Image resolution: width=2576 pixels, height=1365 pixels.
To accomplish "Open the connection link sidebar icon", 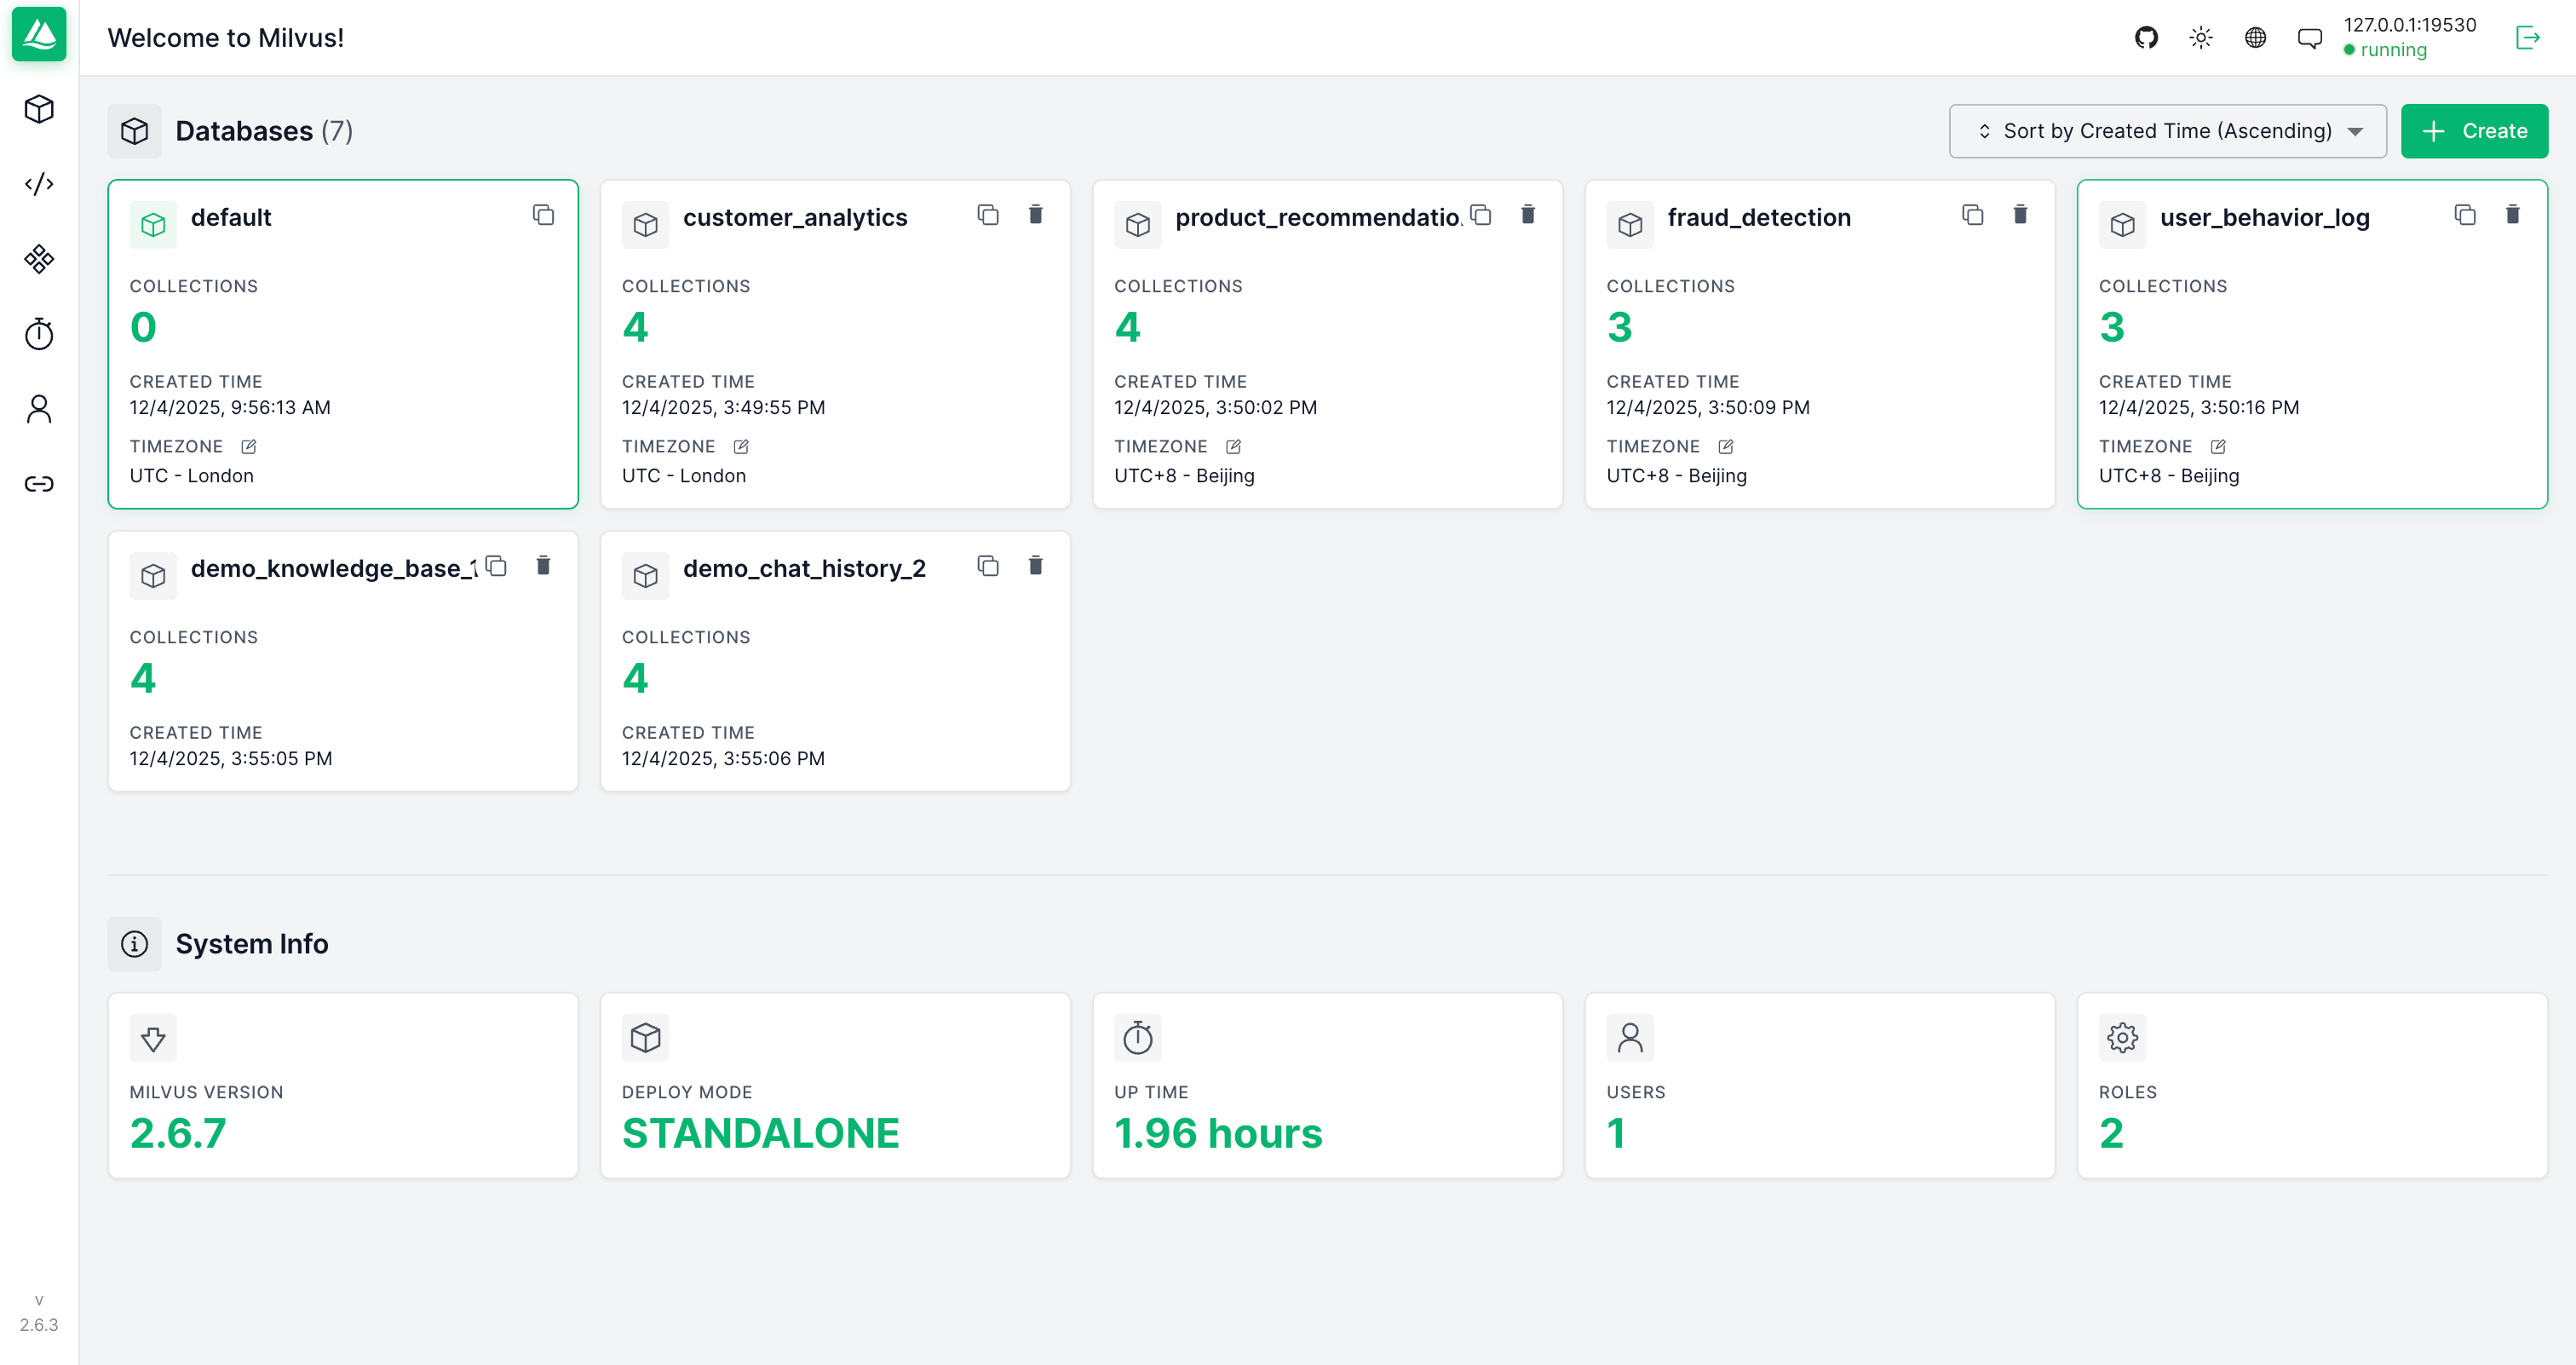I will pyautogui.click(x=39, y=484).
